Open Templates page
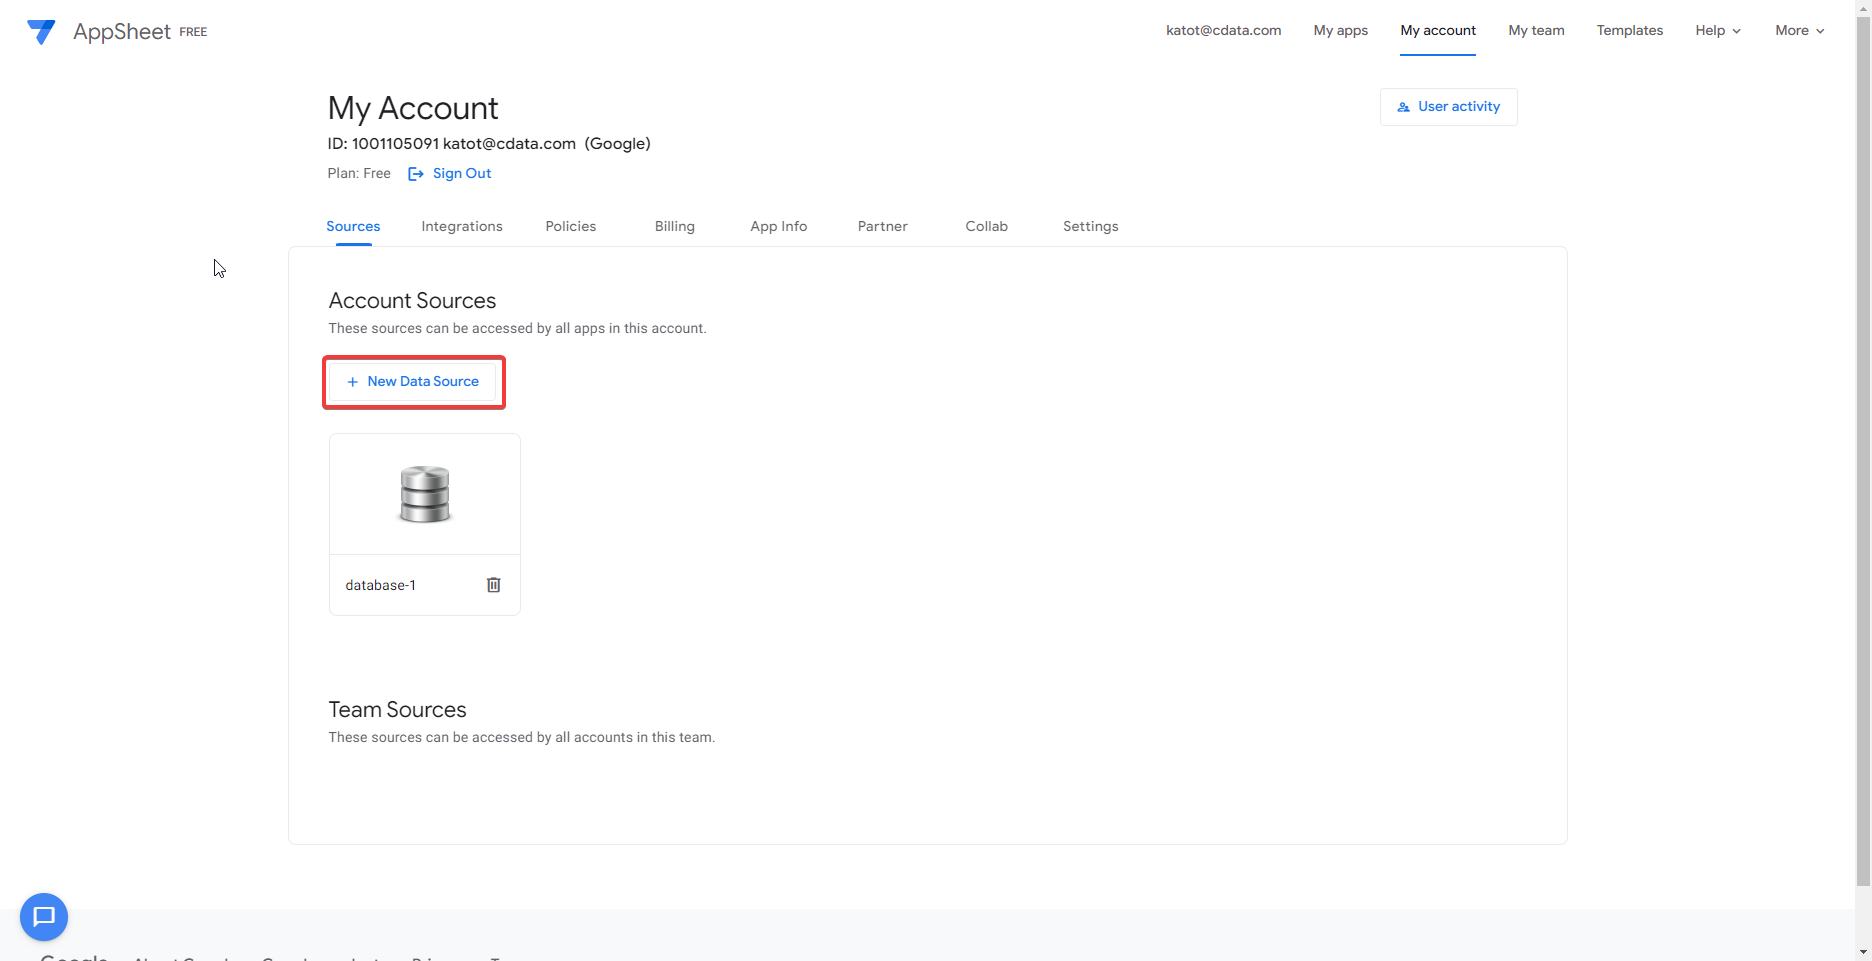The height and width of the screenshot is (961, 1872). tap(1630, 31)
